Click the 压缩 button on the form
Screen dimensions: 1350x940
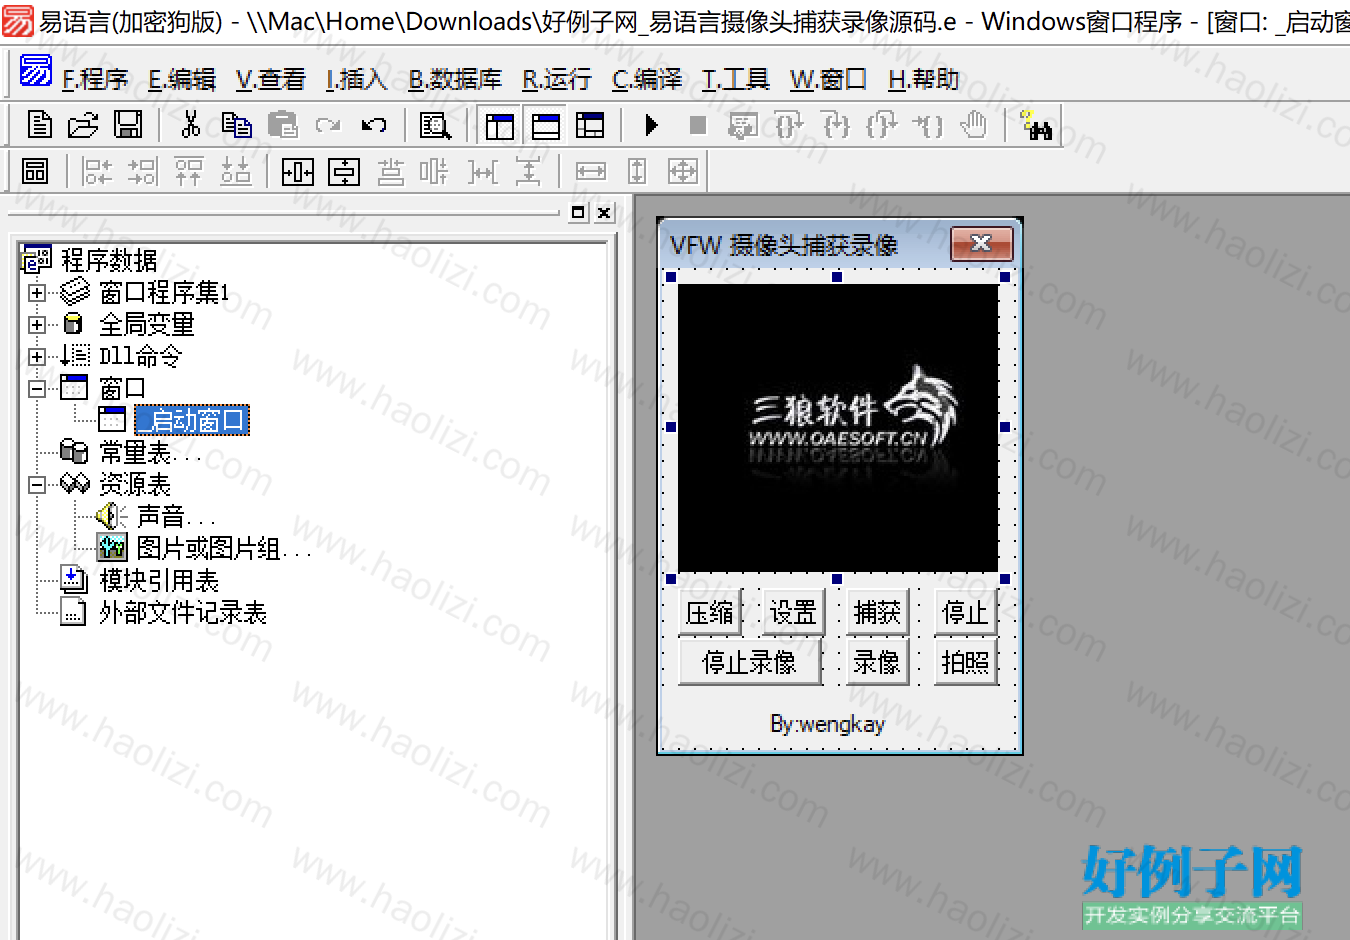pyautogui.click(x=710, y=612)
